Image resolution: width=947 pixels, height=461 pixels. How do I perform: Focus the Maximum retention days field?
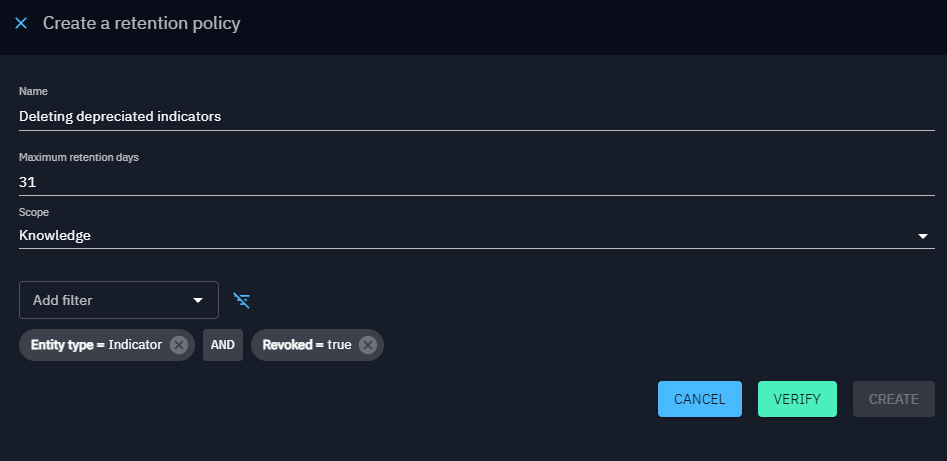coord(477,182)
